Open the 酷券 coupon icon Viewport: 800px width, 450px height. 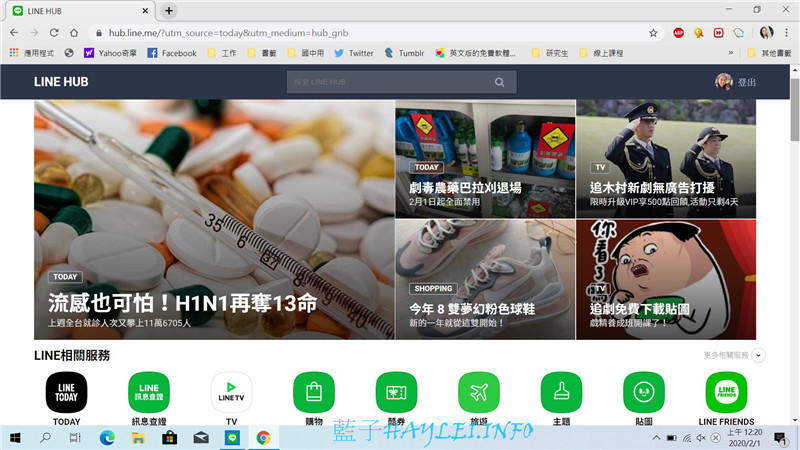[x=396, y=392]
